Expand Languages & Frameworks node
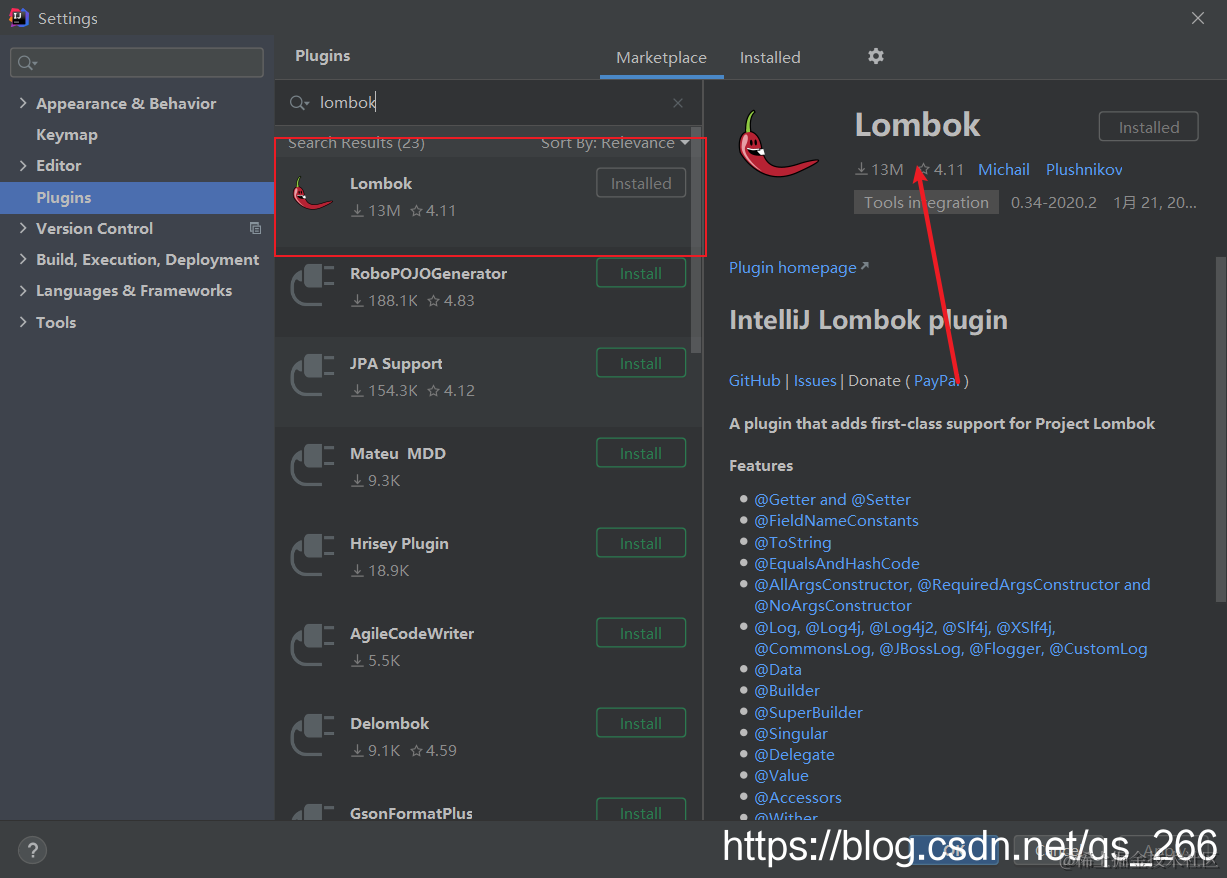1227x878 pixels. click(23, 290)
